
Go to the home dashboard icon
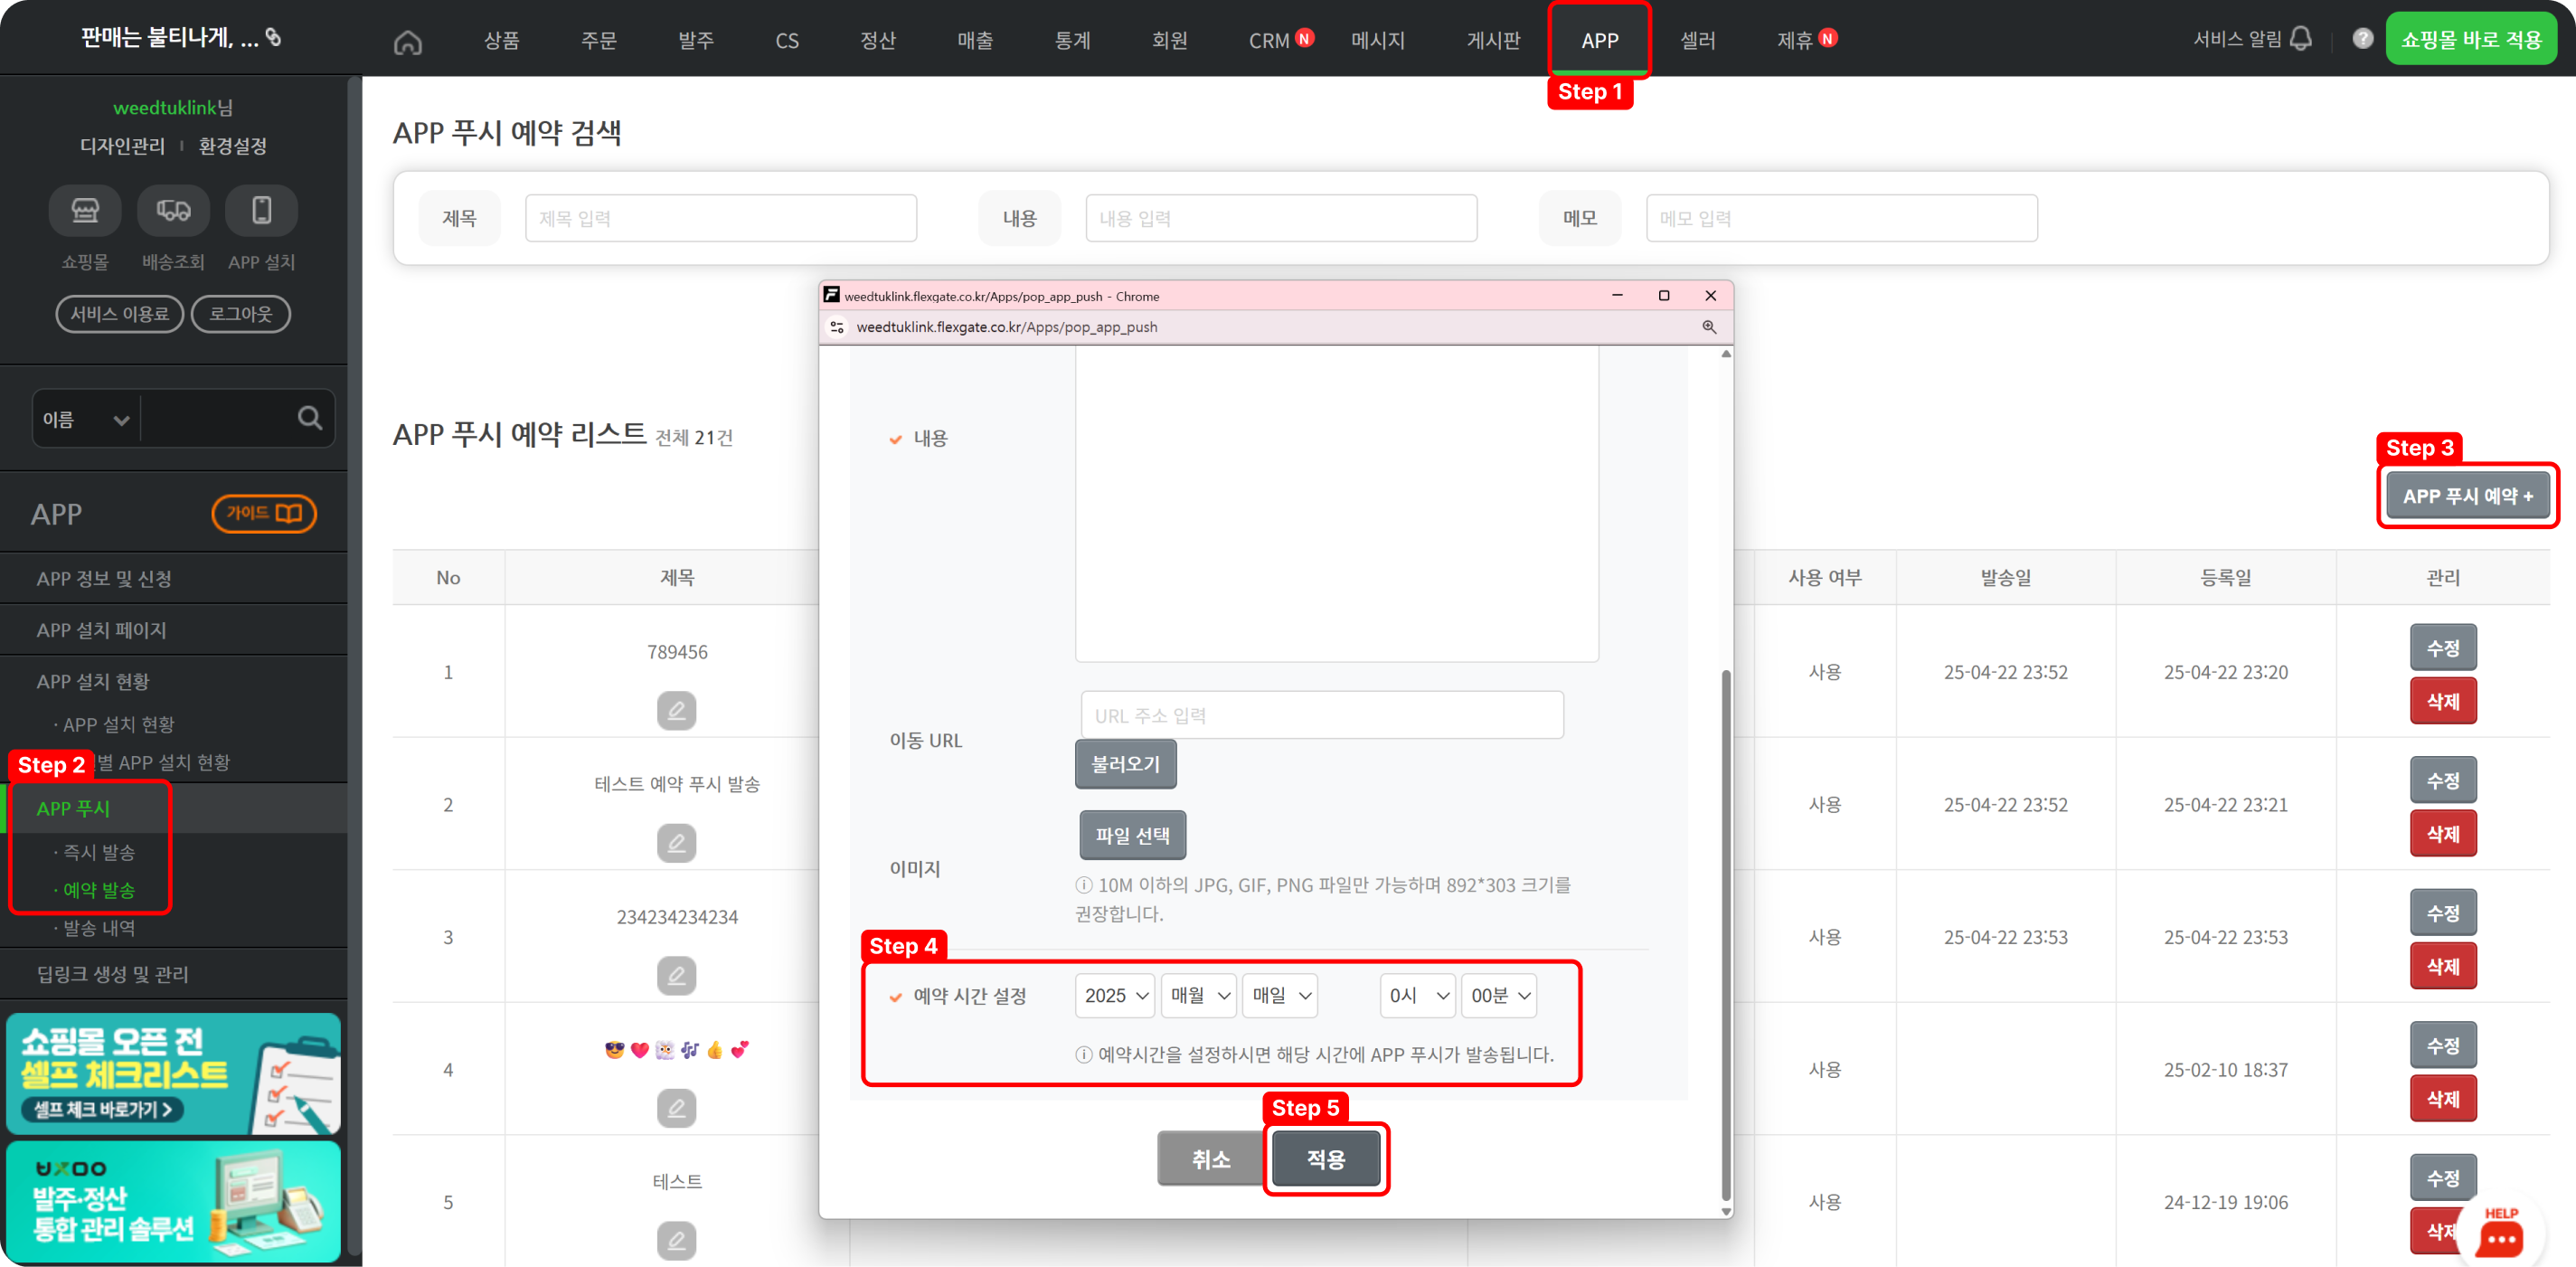tap(408, 41)
